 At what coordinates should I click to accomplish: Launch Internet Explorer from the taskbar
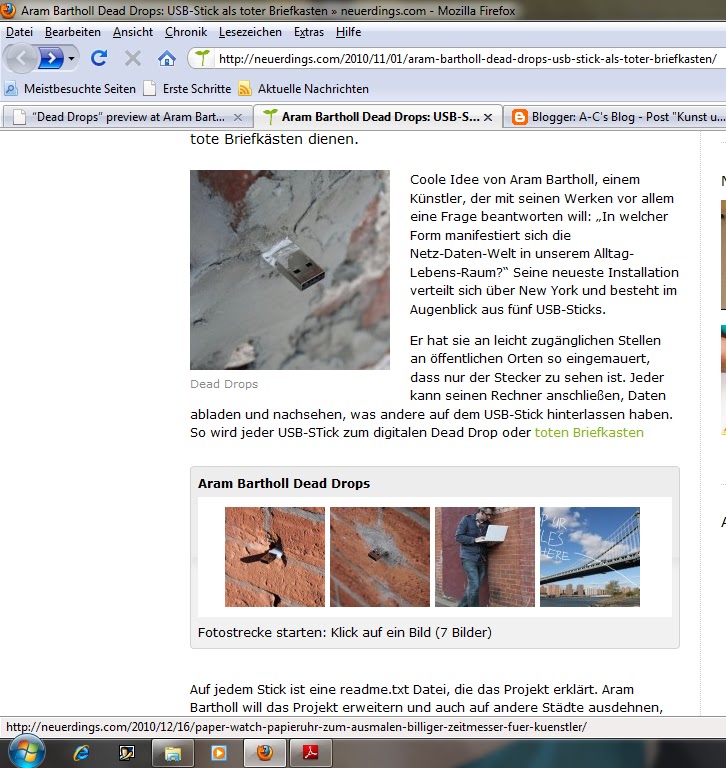click(81, 753)
